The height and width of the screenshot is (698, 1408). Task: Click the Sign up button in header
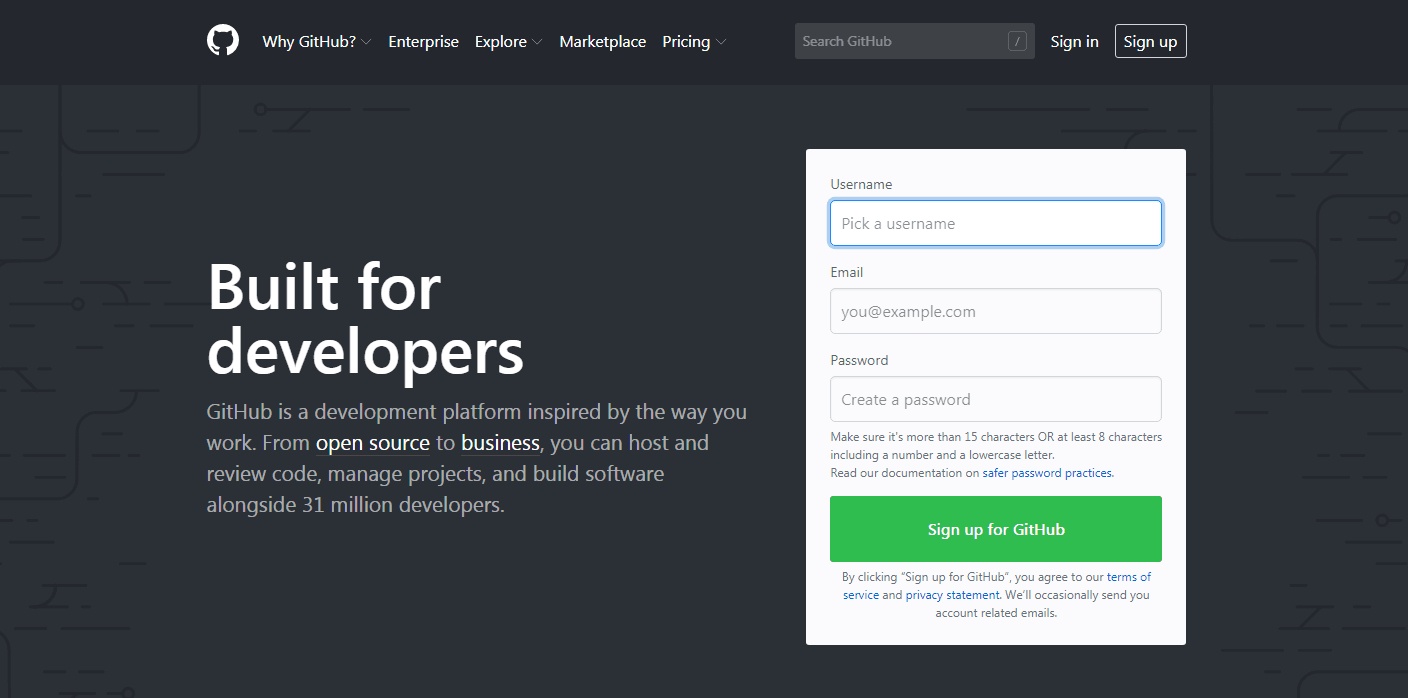click(x=1150, y=41)
